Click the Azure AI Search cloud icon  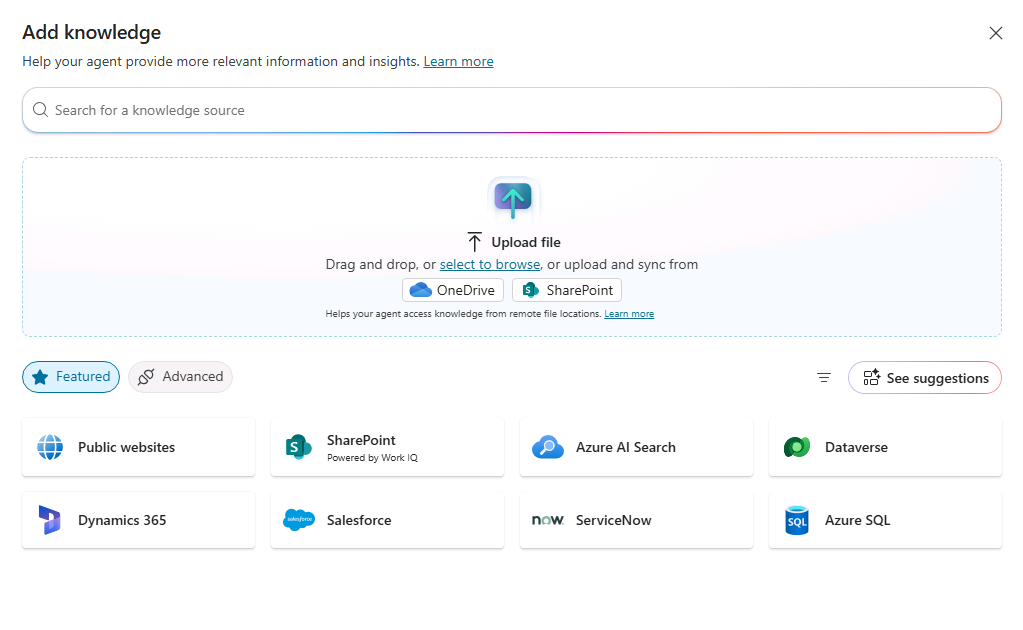tap(548, 447)
